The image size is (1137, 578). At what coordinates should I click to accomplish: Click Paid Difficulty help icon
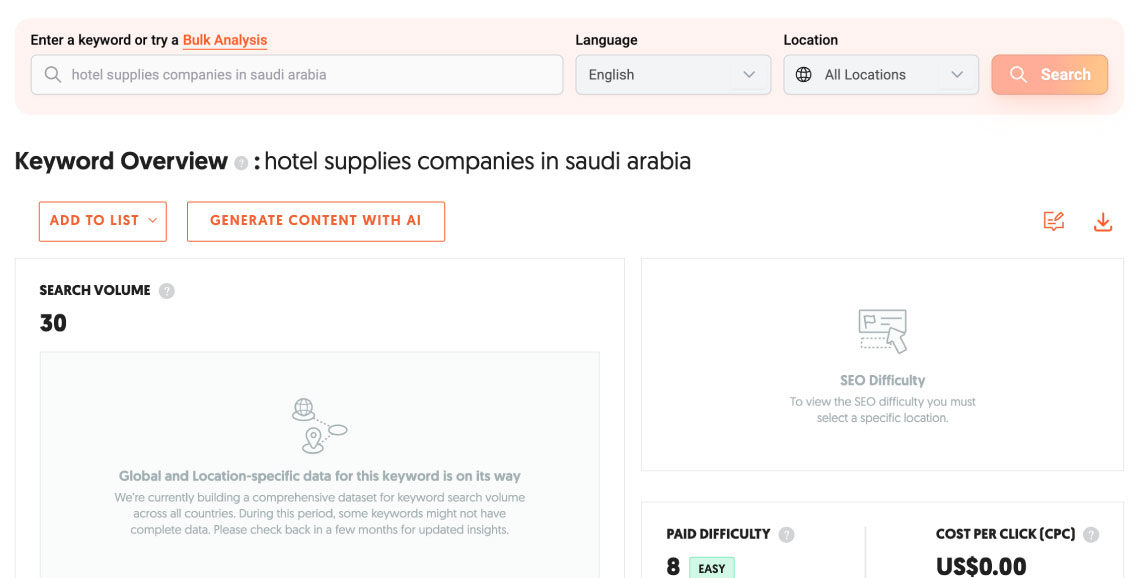(x=787, y=535)
